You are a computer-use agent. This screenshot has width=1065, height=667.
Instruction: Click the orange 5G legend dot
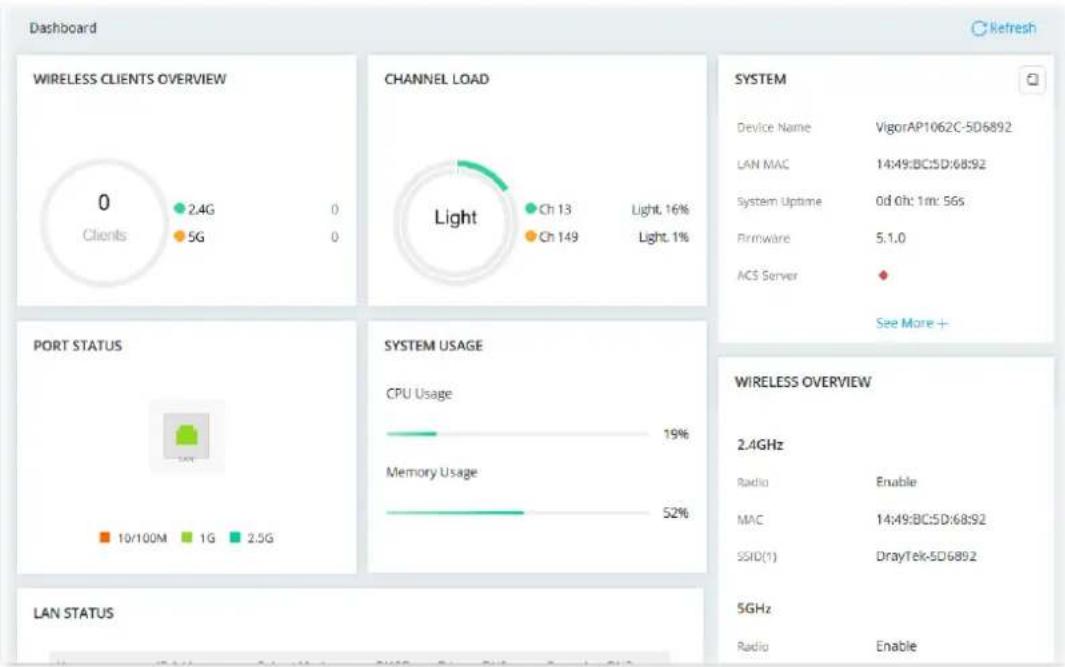pos(179,236)
